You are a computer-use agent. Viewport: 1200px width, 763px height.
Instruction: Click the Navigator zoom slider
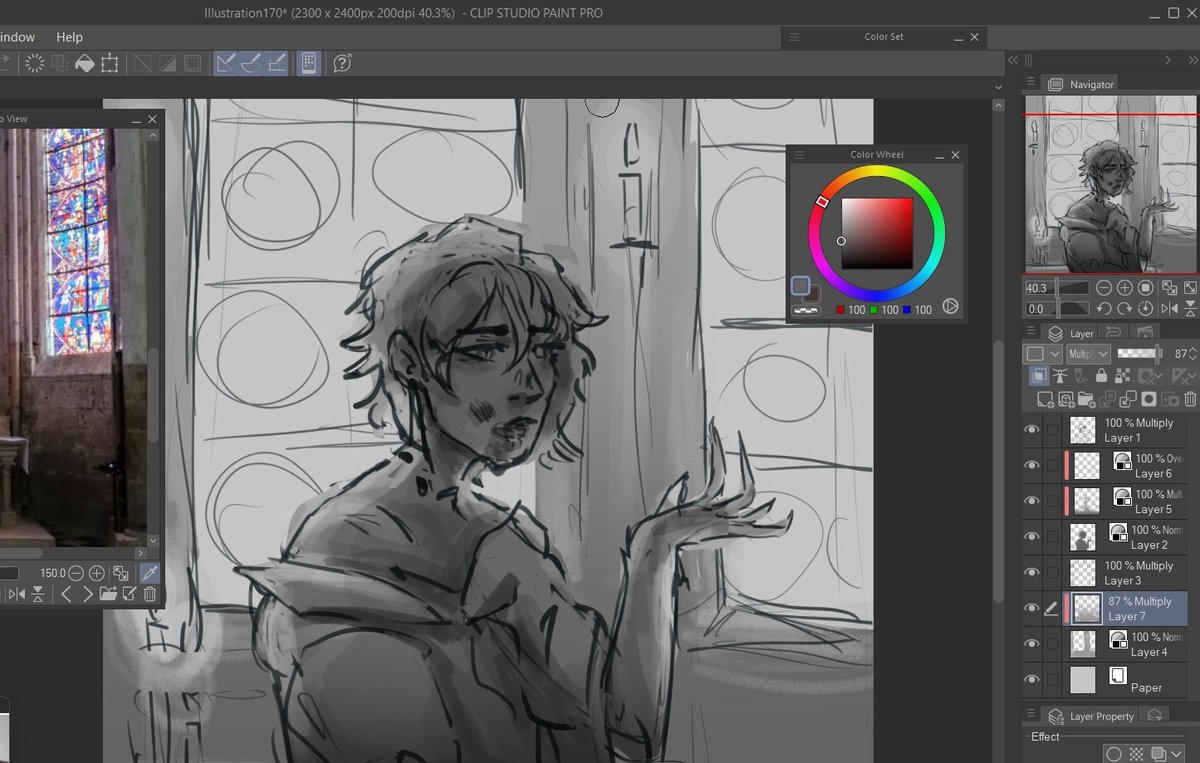(1057, 288)
